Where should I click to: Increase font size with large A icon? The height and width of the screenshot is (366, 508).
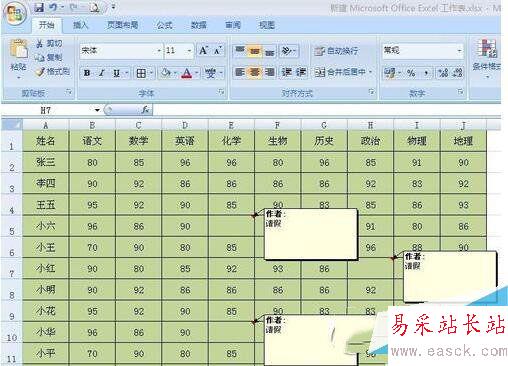coord(203,51)
